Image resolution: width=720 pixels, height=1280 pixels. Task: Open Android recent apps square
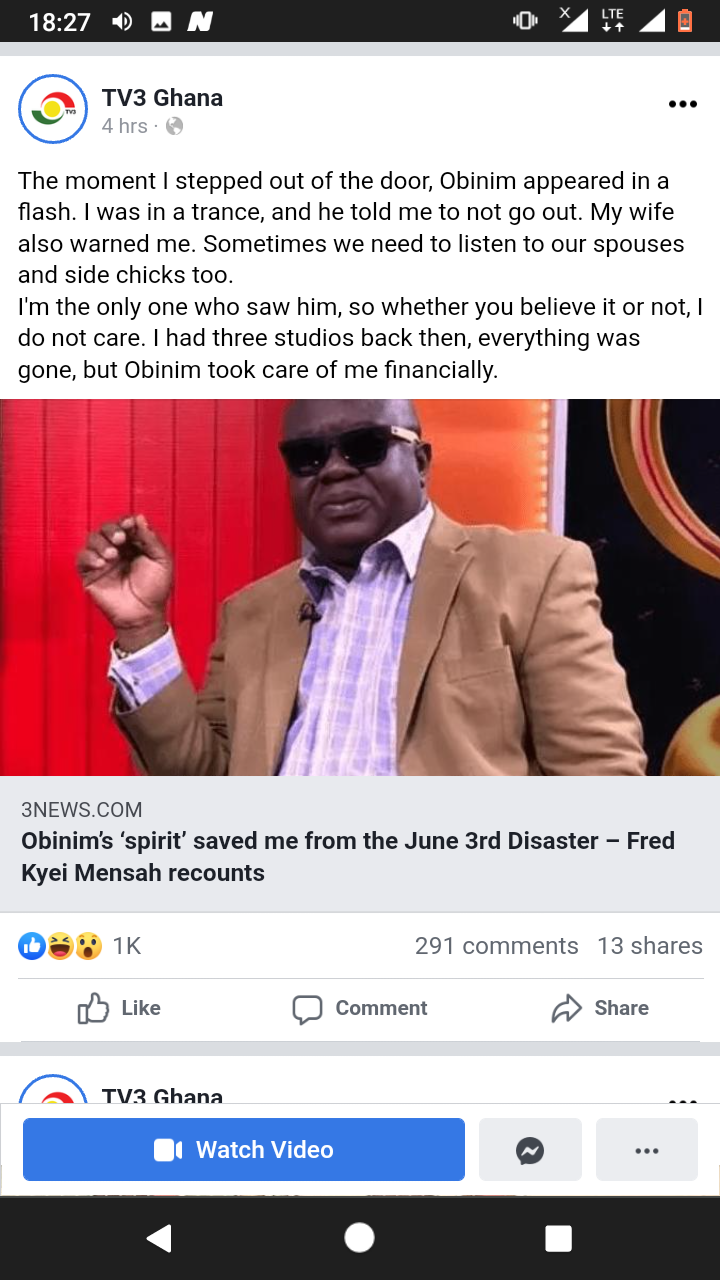[x=558, y=1238]
